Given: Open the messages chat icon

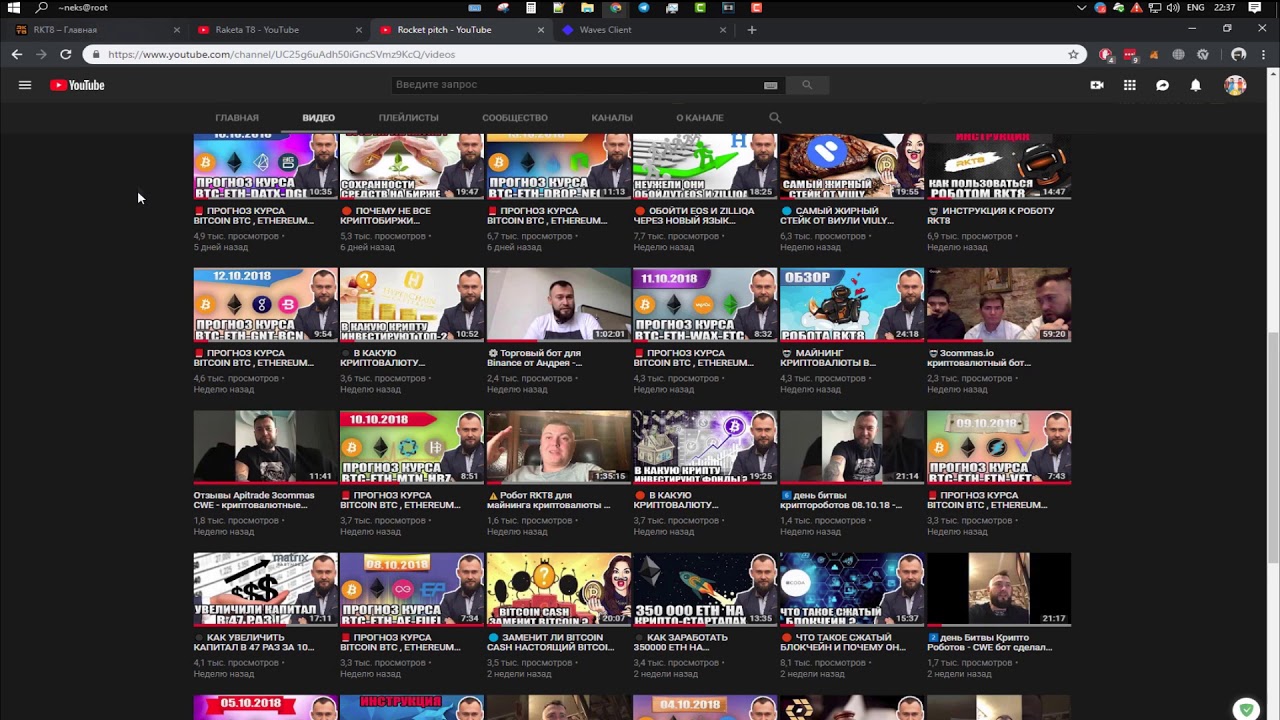Looking at the screenshot, I should 1162,85.
